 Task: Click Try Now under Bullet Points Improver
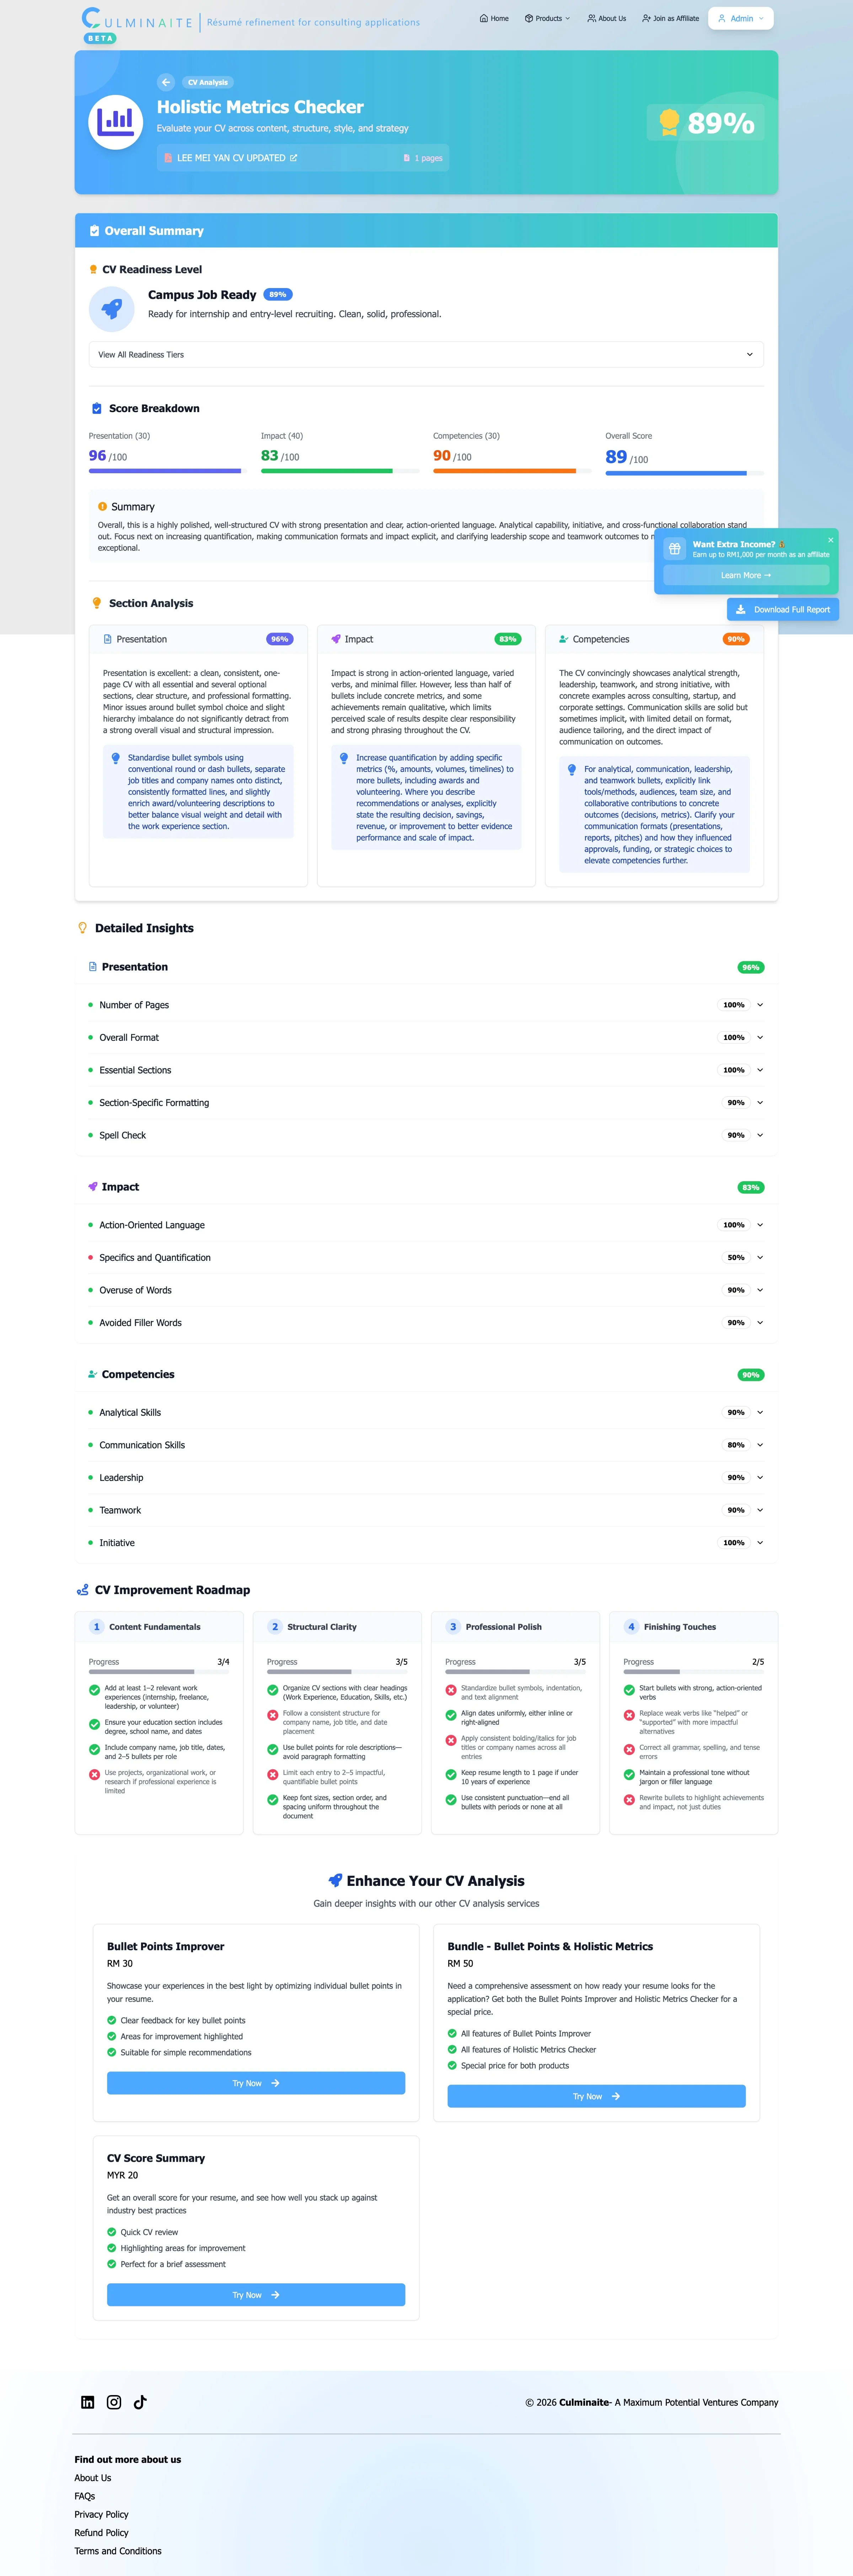pos(256,2083)
